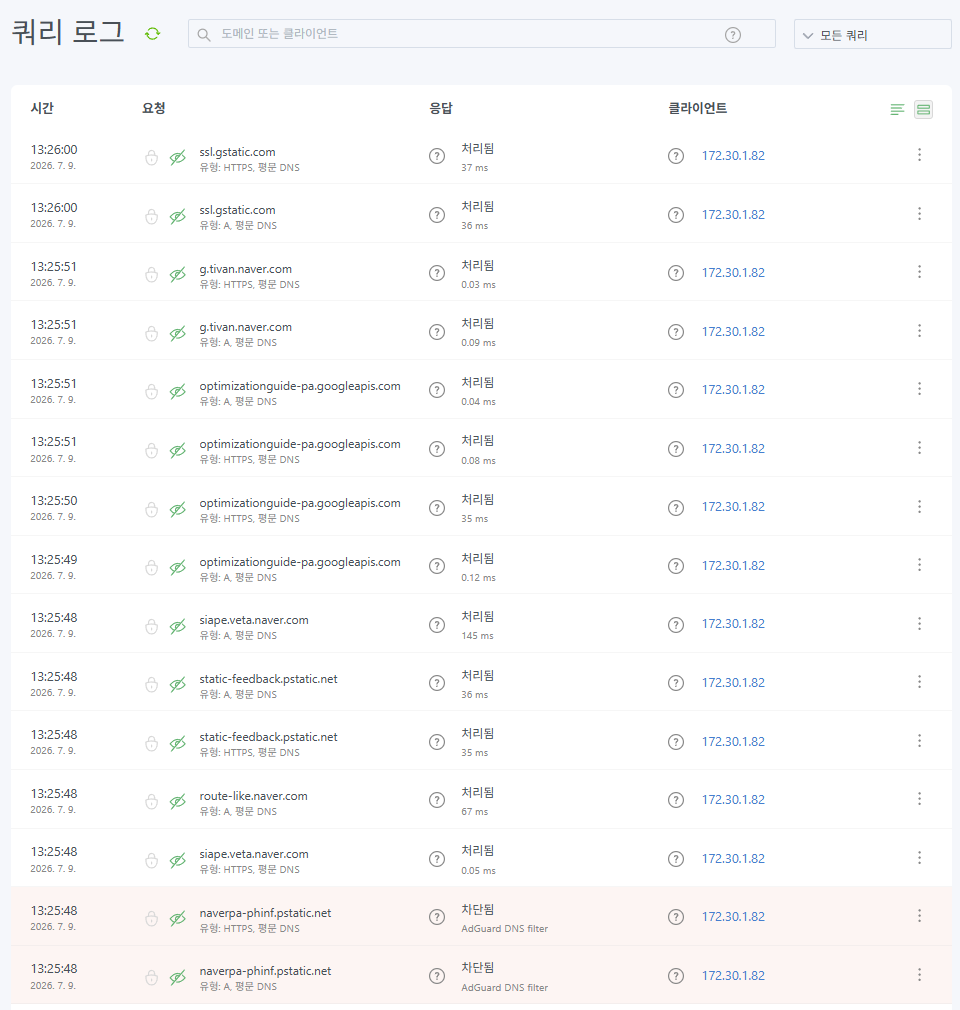The width and height of the screenshot is (960, 1010).
Task: Show client info icon for siape.veta.naver.com 0.05 ms row
Action: click(676, 859)
